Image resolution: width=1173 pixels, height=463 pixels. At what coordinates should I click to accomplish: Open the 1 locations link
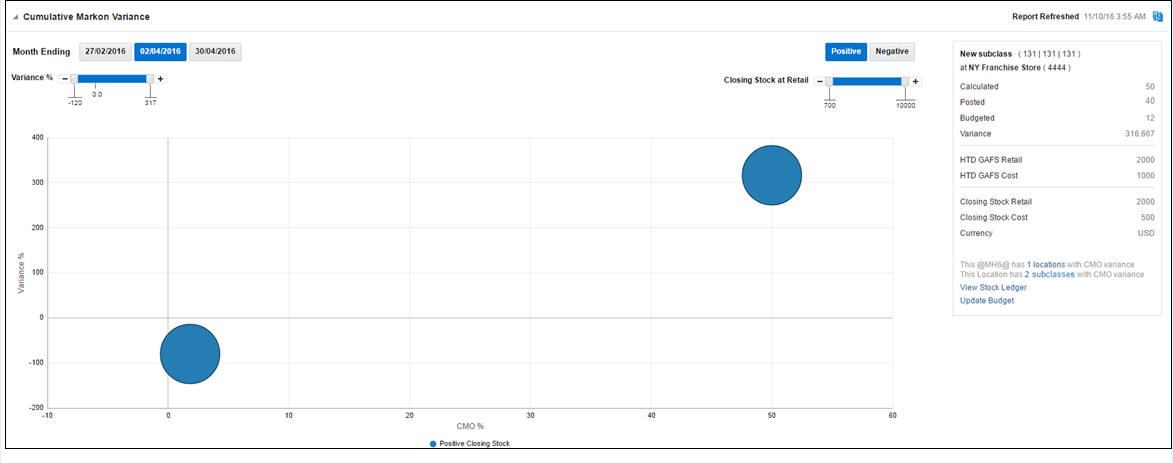[1048, 265]
